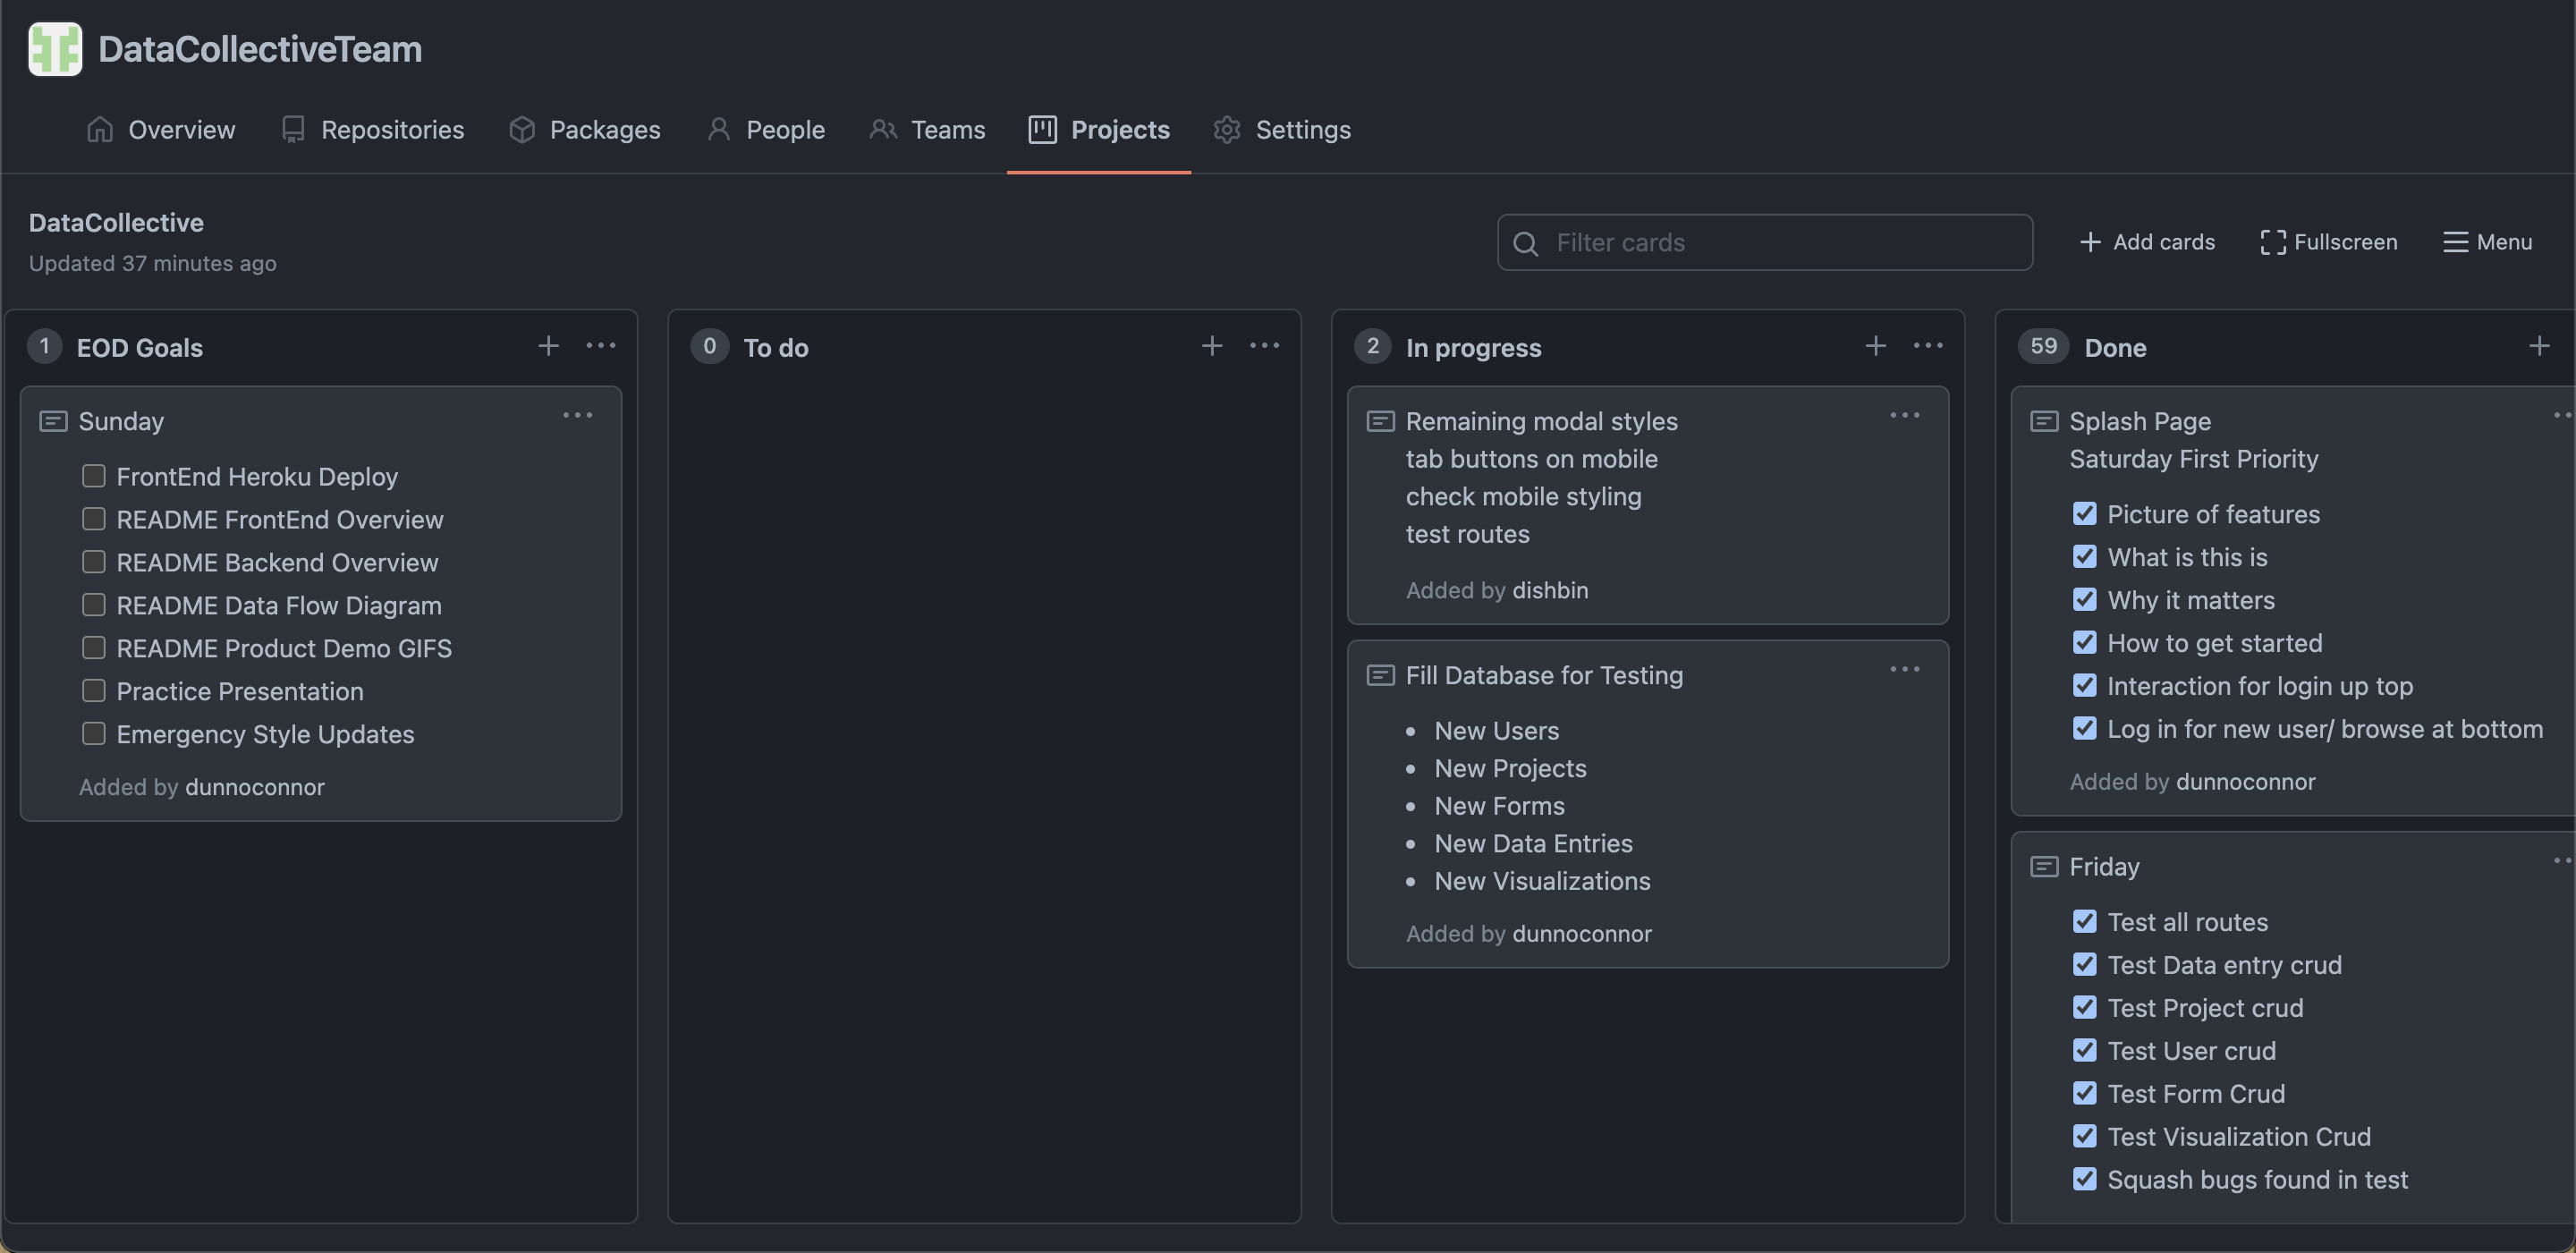The image size is (2576, 1253).
Task: Open Fill Database for Testing card menu
Action: (x=1905, y=669)
